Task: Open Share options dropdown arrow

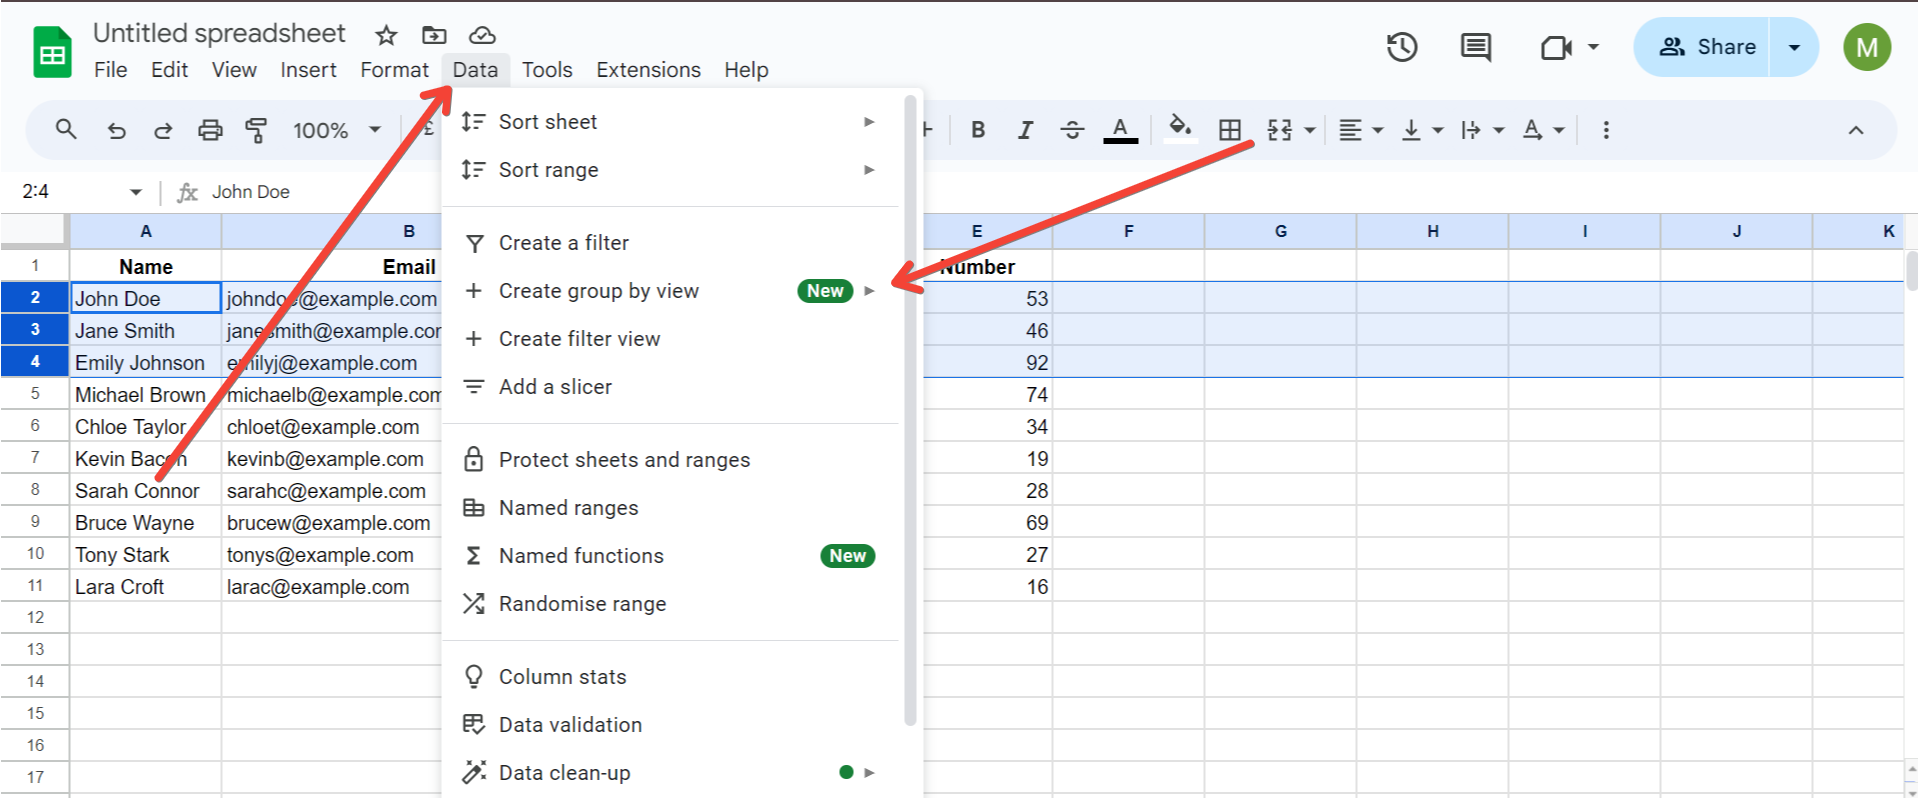Action: tap(1794, 47)
